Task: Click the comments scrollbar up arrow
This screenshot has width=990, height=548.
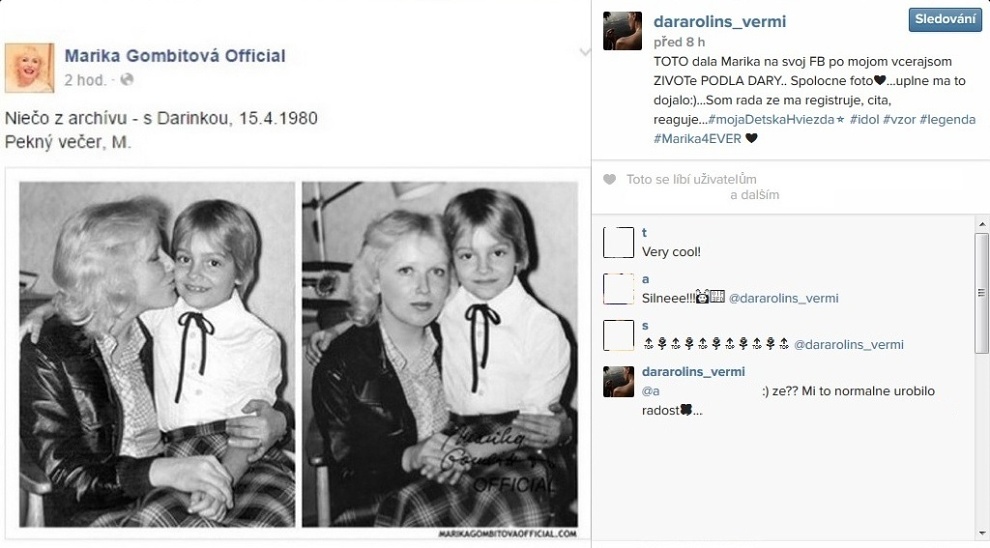Action: (982, 224)
